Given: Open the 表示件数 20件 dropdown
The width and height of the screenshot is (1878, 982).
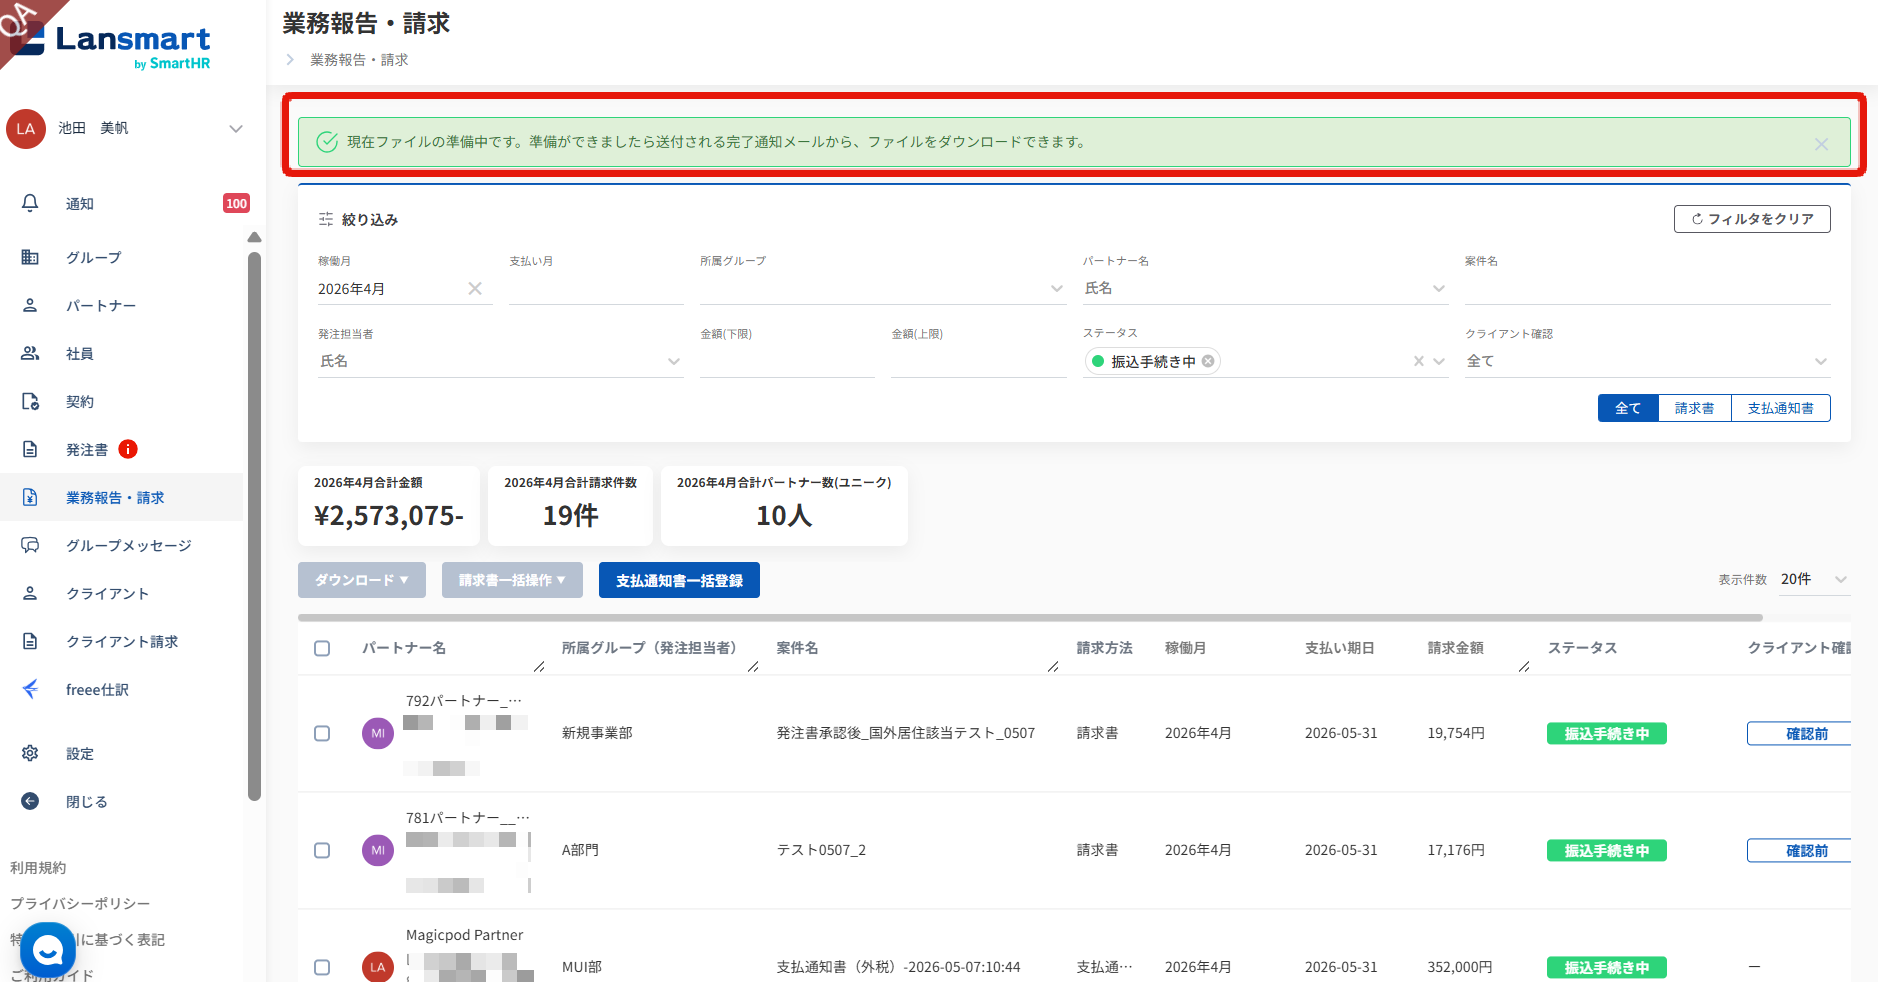Looking at the screenshot, I should point(1814,579).
